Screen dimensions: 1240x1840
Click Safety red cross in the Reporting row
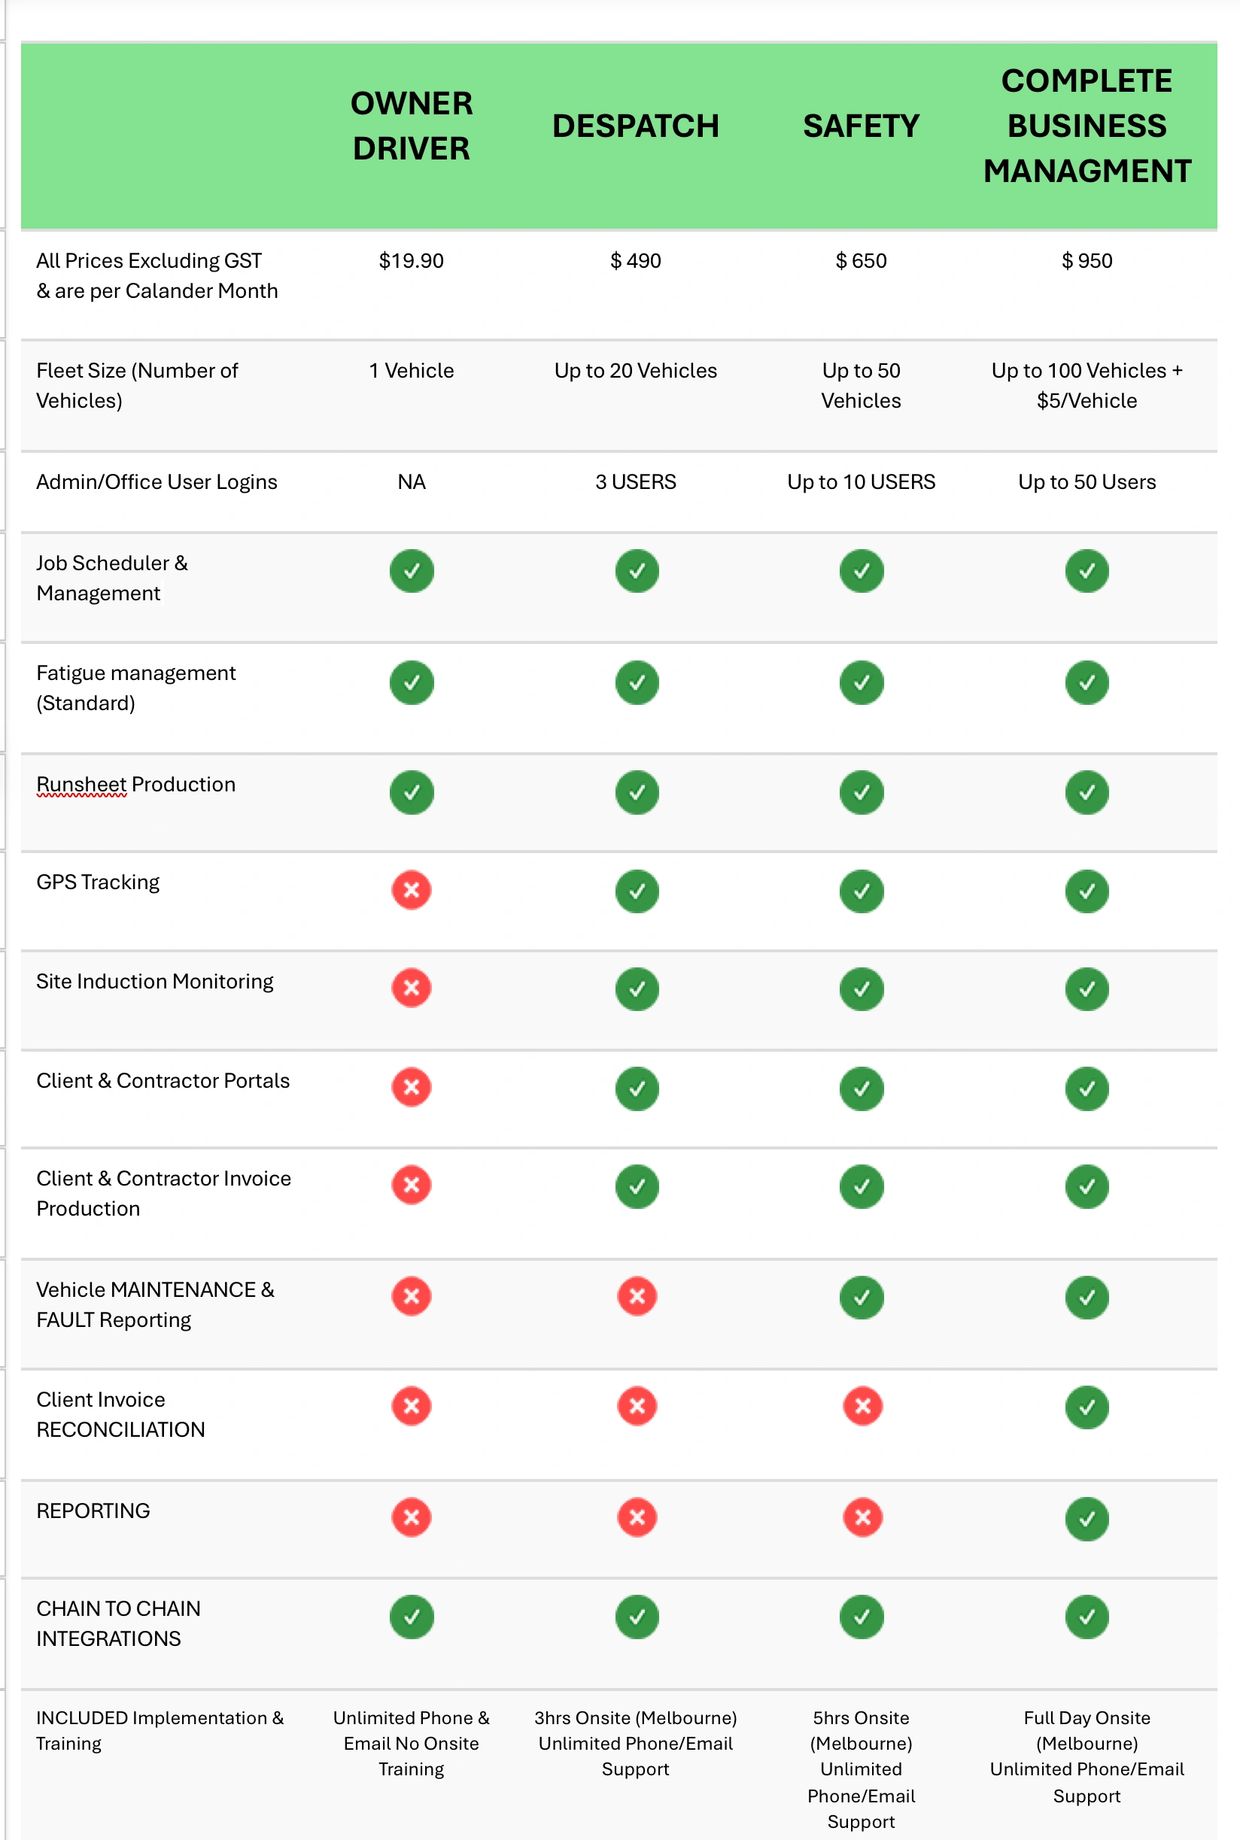(862, 1517)
